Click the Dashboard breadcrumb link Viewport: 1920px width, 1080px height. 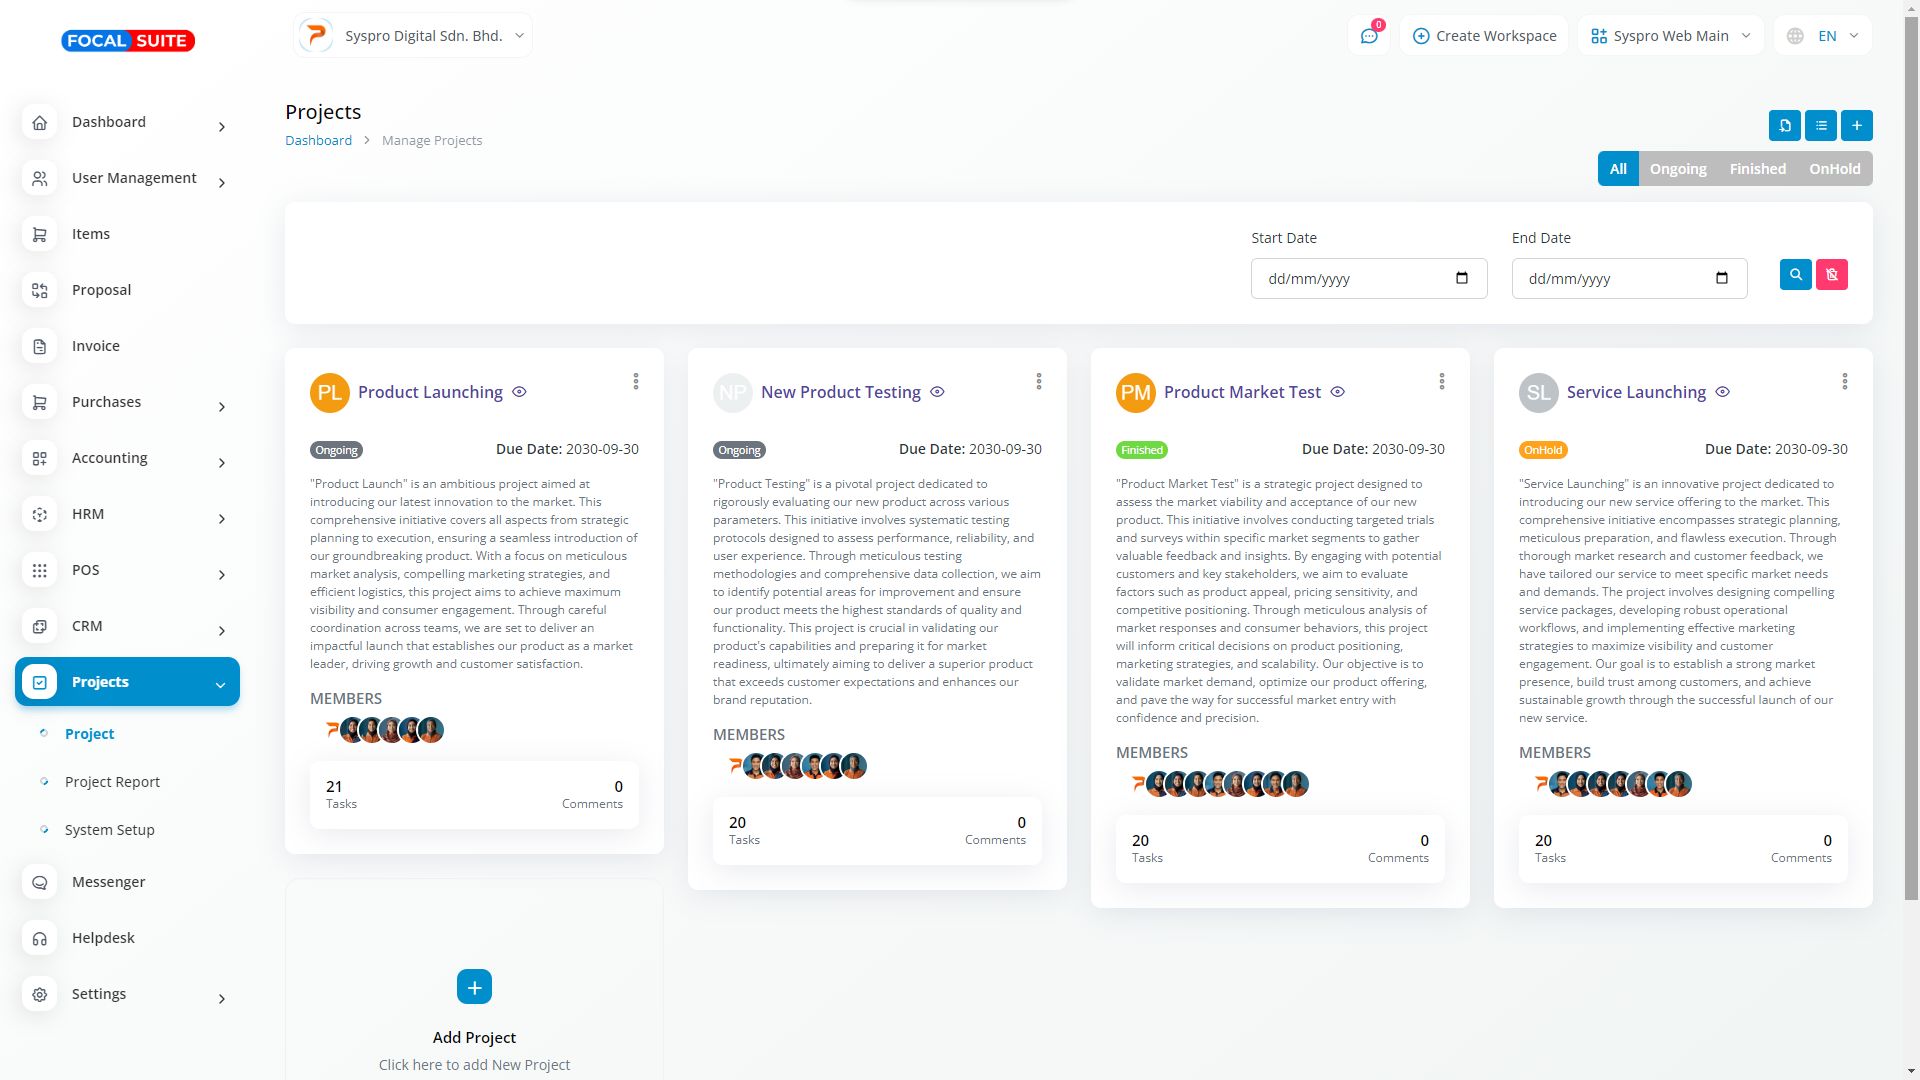pos(318,141)
